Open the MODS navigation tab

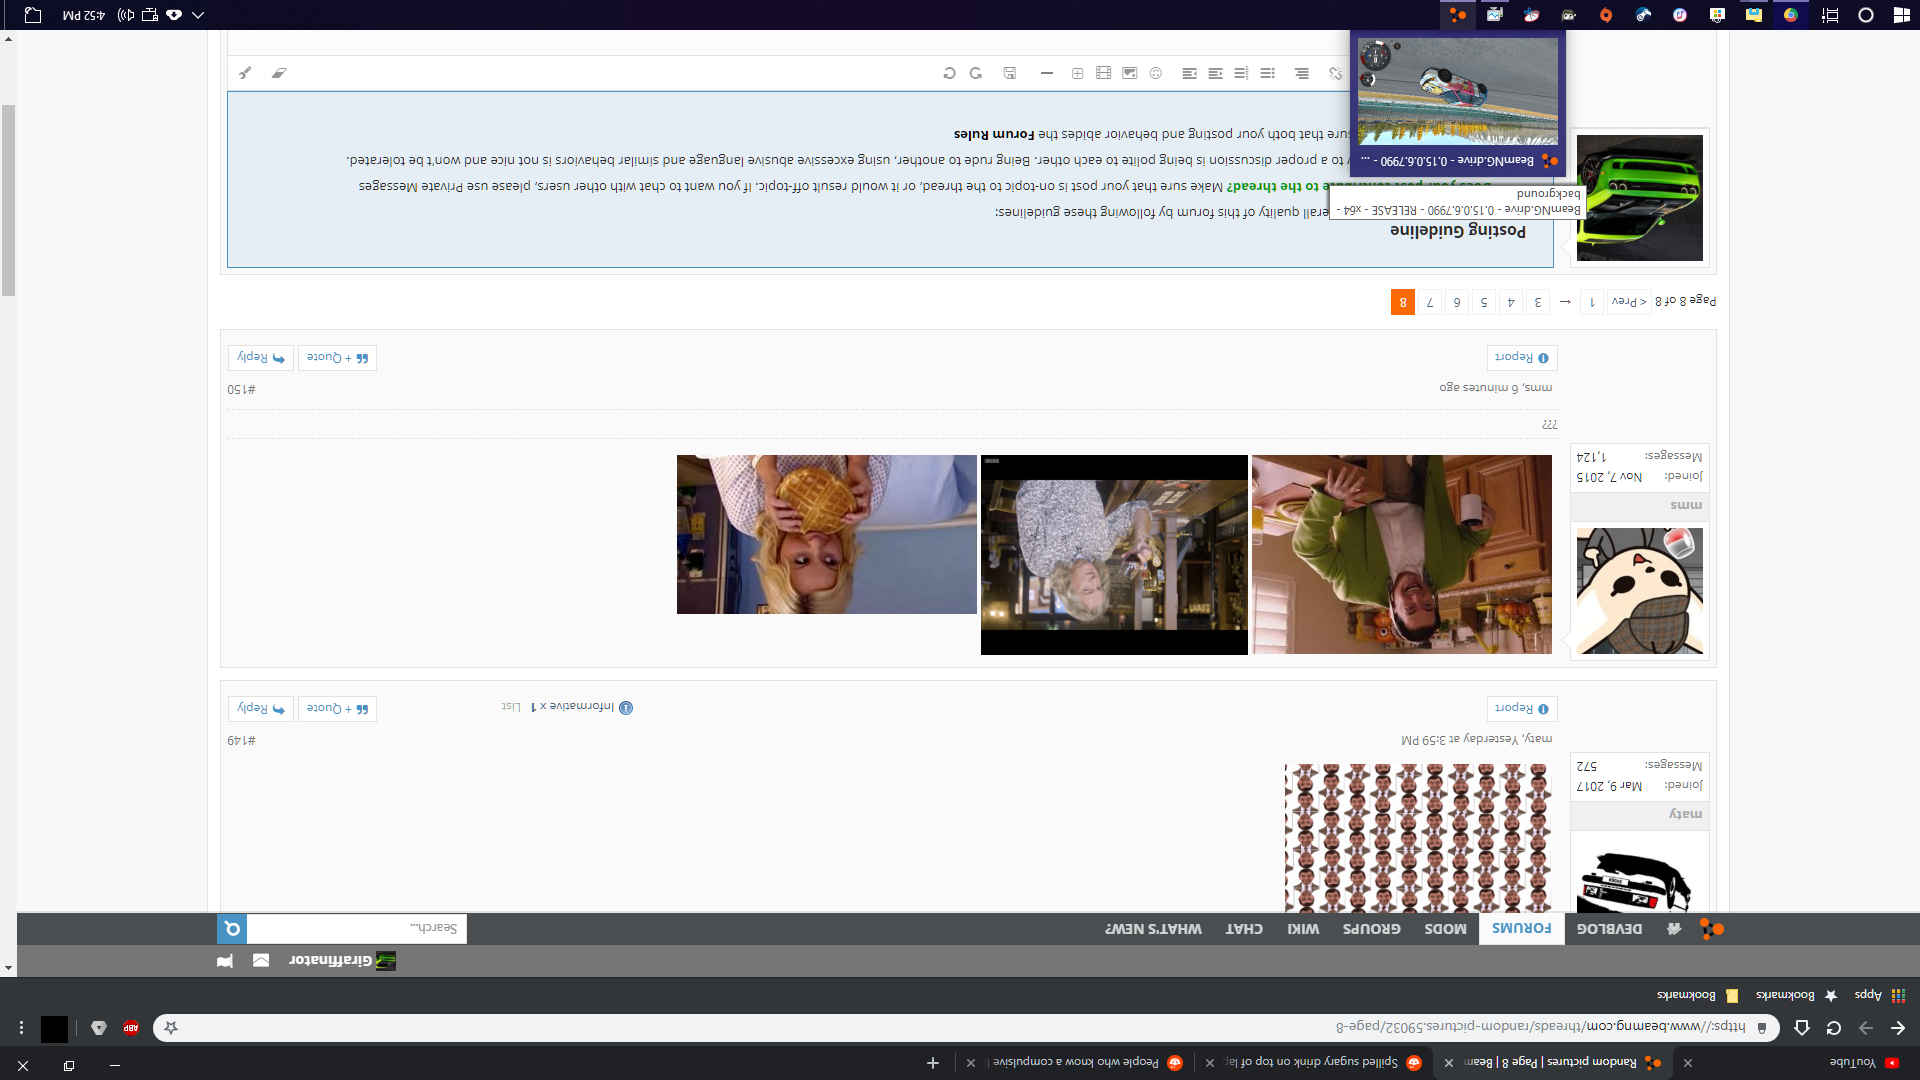click(x=1445, y=929)
